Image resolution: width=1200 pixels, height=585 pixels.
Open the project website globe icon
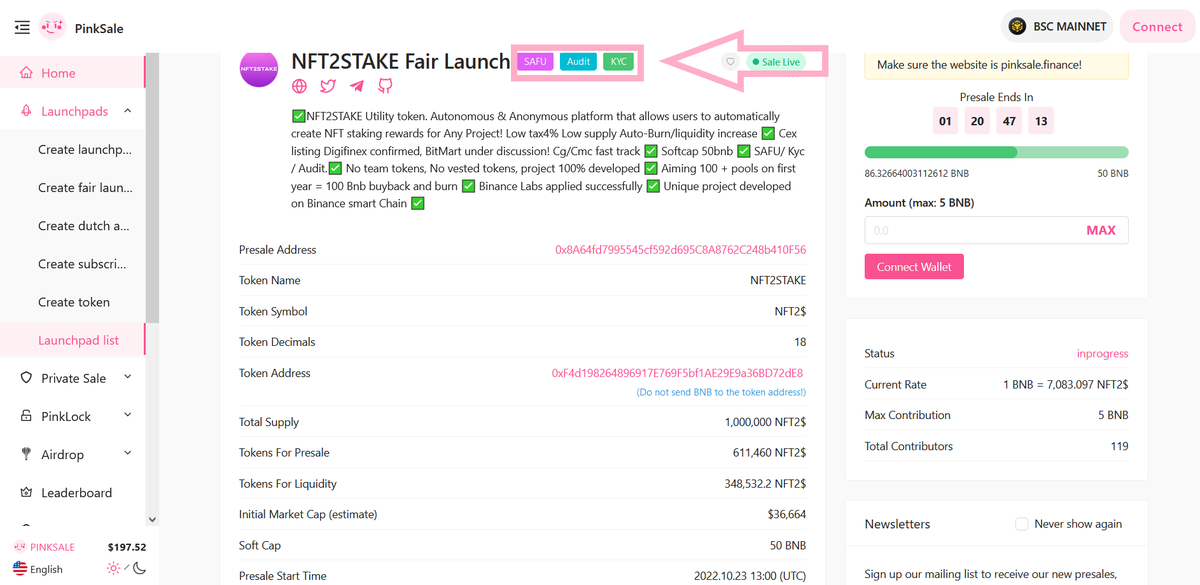300,87
